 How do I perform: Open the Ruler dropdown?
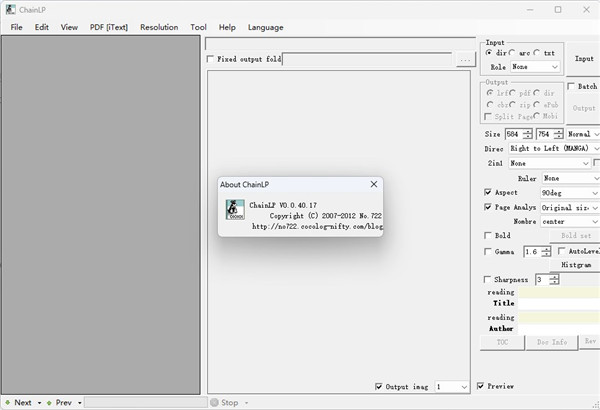[x=571, y=178]
